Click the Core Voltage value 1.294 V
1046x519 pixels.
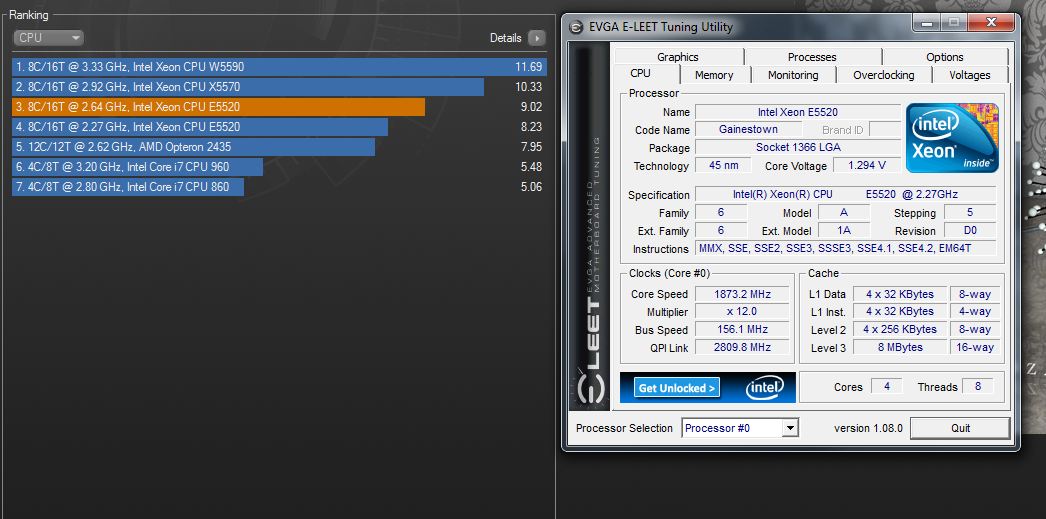867,165
